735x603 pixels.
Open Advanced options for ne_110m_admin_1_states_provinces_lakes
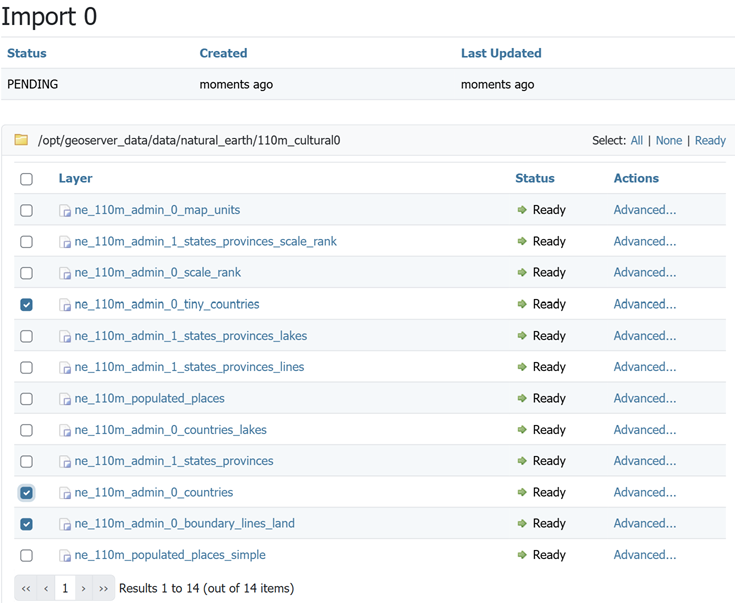[x=645, y=336]
